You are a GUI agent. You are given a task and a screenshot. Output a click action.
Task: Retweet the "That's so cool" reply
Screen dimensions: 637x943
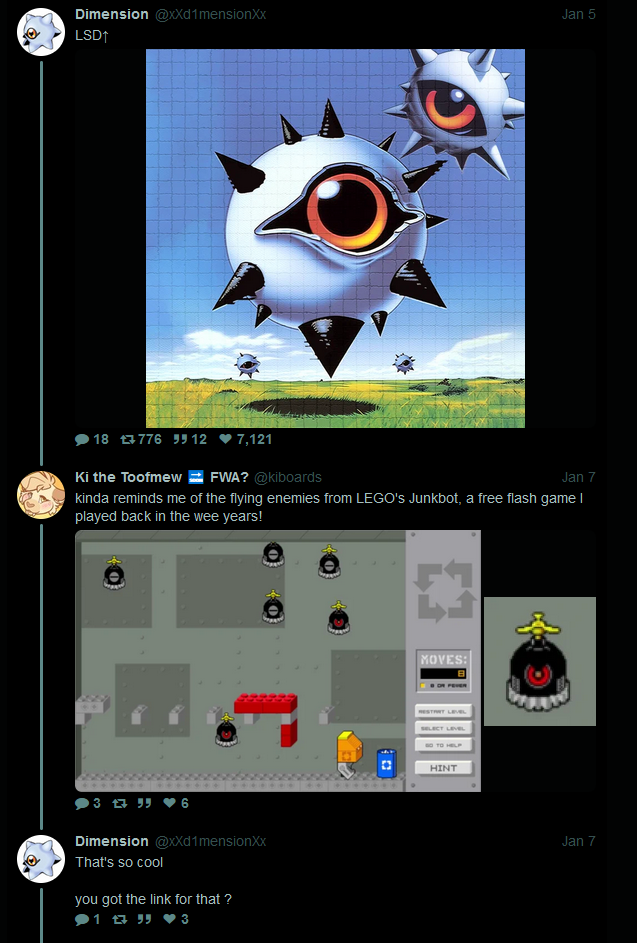pyautogui.click(x=120, y=920)
